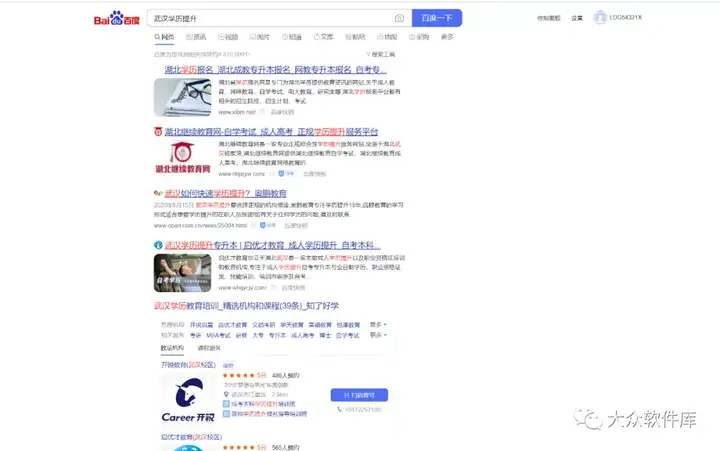
Task: Click the 百度一下 search button
Action: pos(437,18)
